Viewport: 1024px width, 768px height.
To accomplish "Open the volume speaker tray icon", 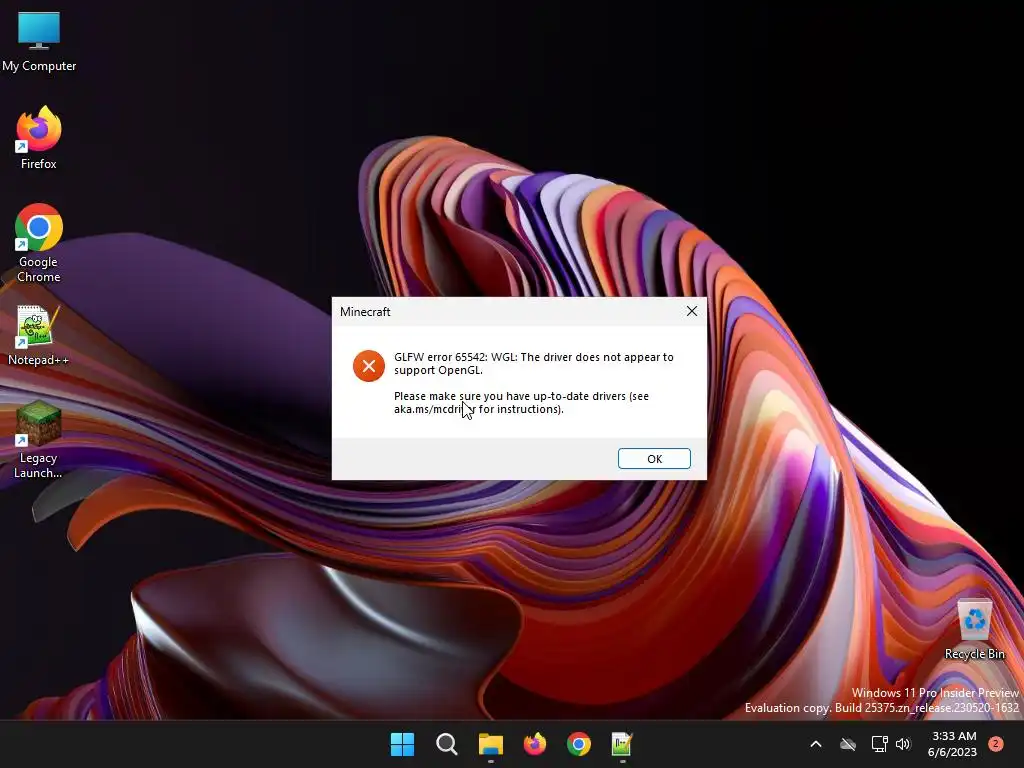I will click(x=903, y=744).
